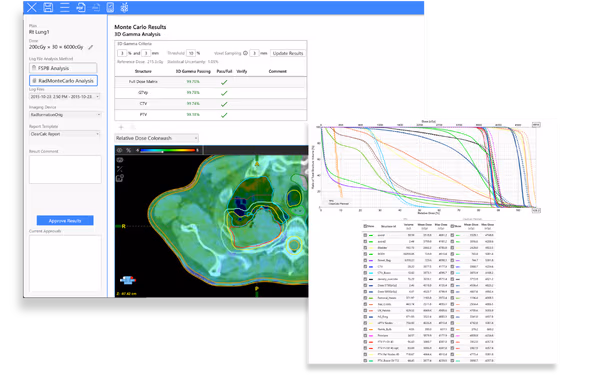600x376 pixels.
Task: Click the image export icon in the CT view
Action: (120, 178)
